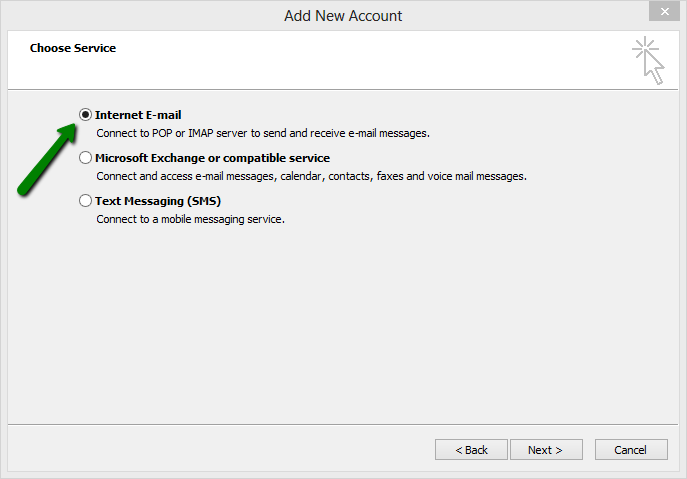This screenshot has width=687, height=479.
Task: Go back with the < Back button
Action: (x=471, y=450)
